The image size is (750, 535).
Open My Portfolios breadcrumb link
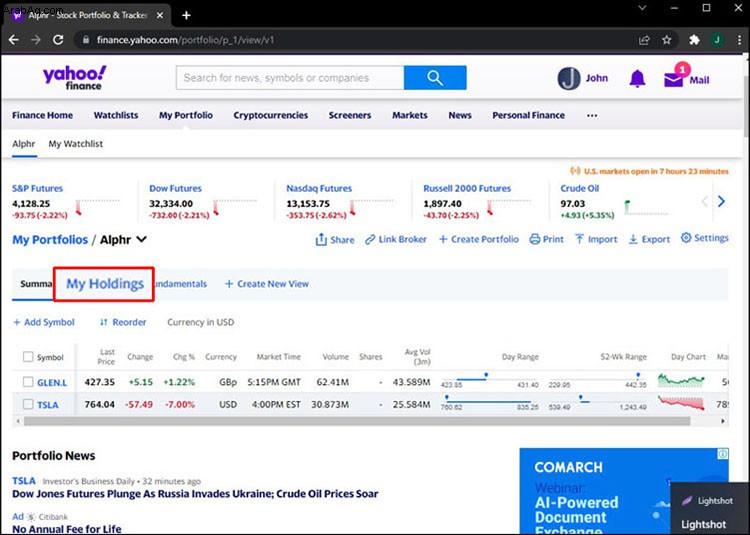[50, 240]
